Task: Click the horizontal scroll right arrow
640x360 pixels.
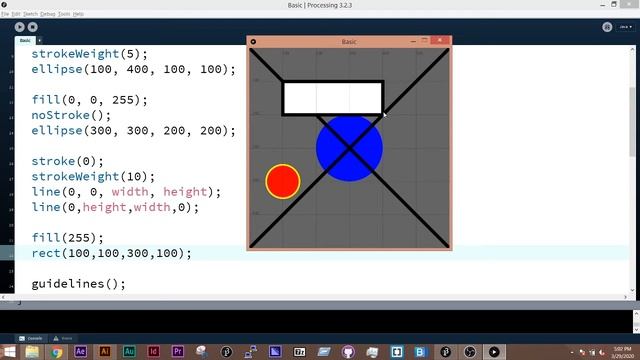Action: pos(625,297)
